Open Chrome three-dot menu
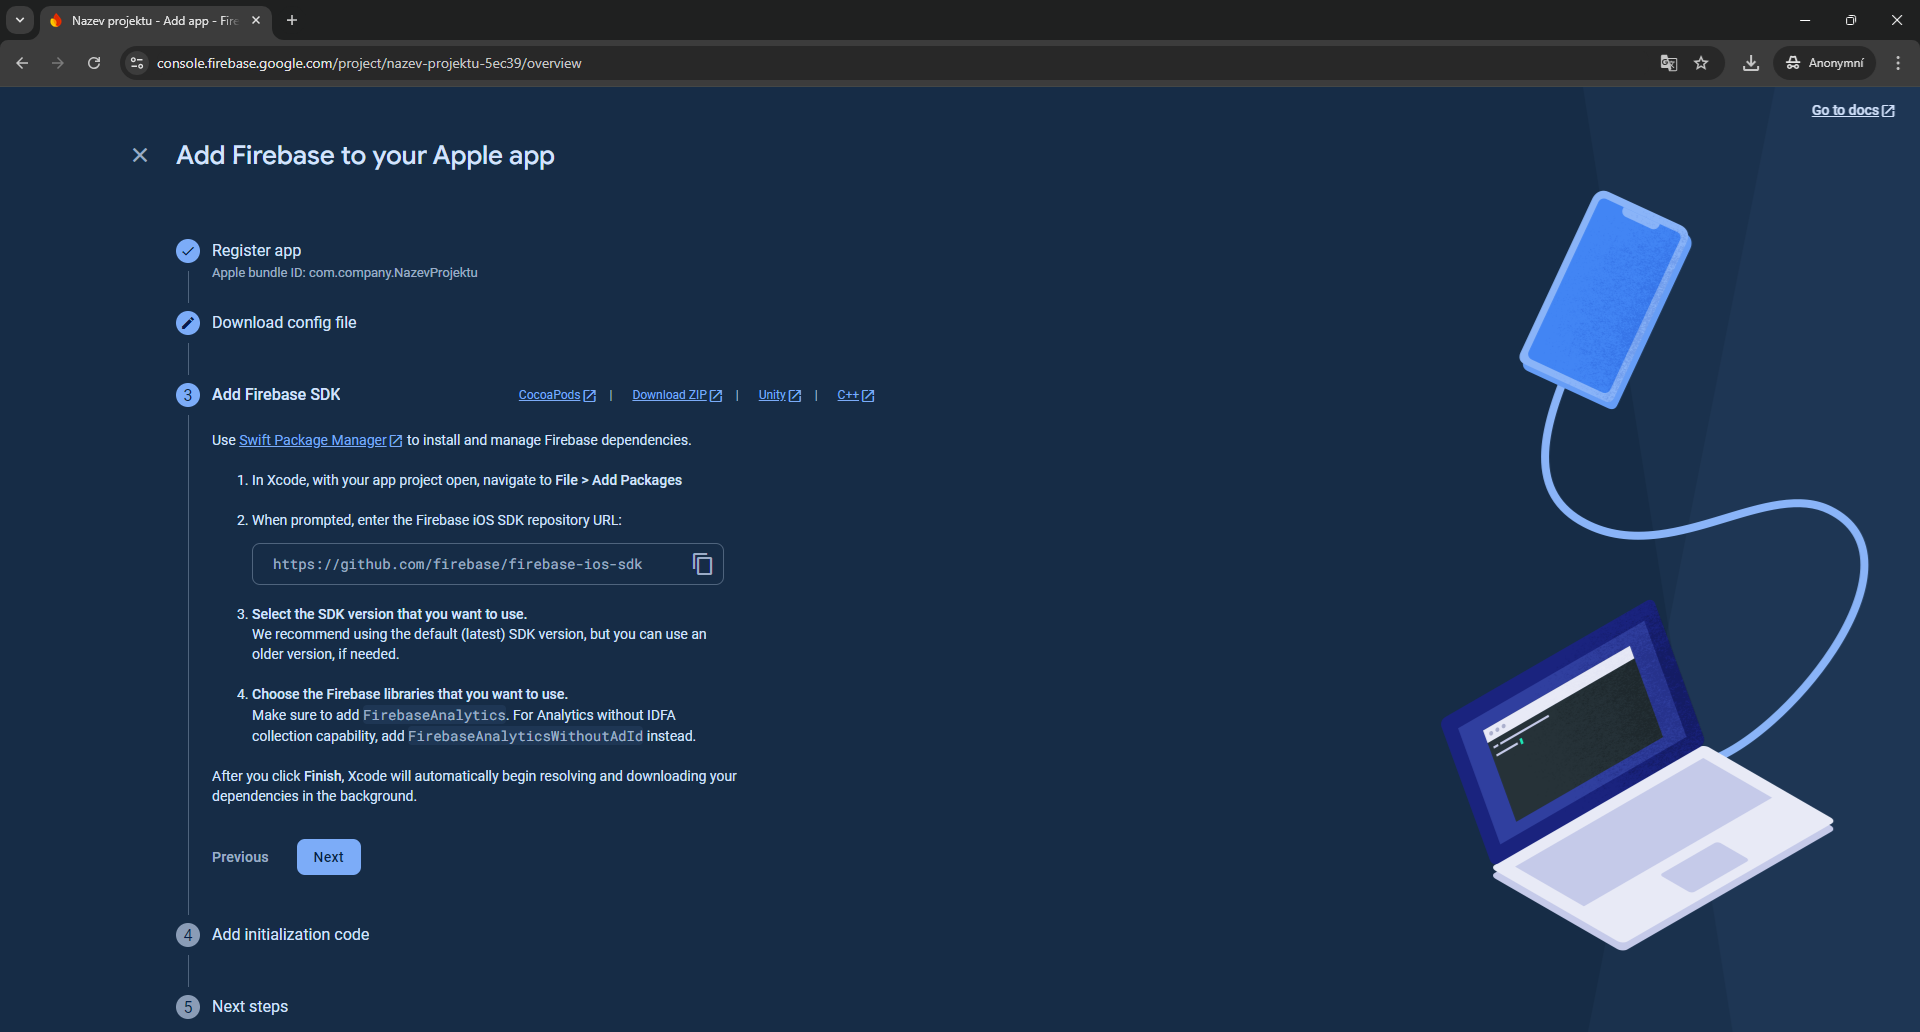The height and width of the screenshot is (1032, 1920). click(x=1897, y=63)
